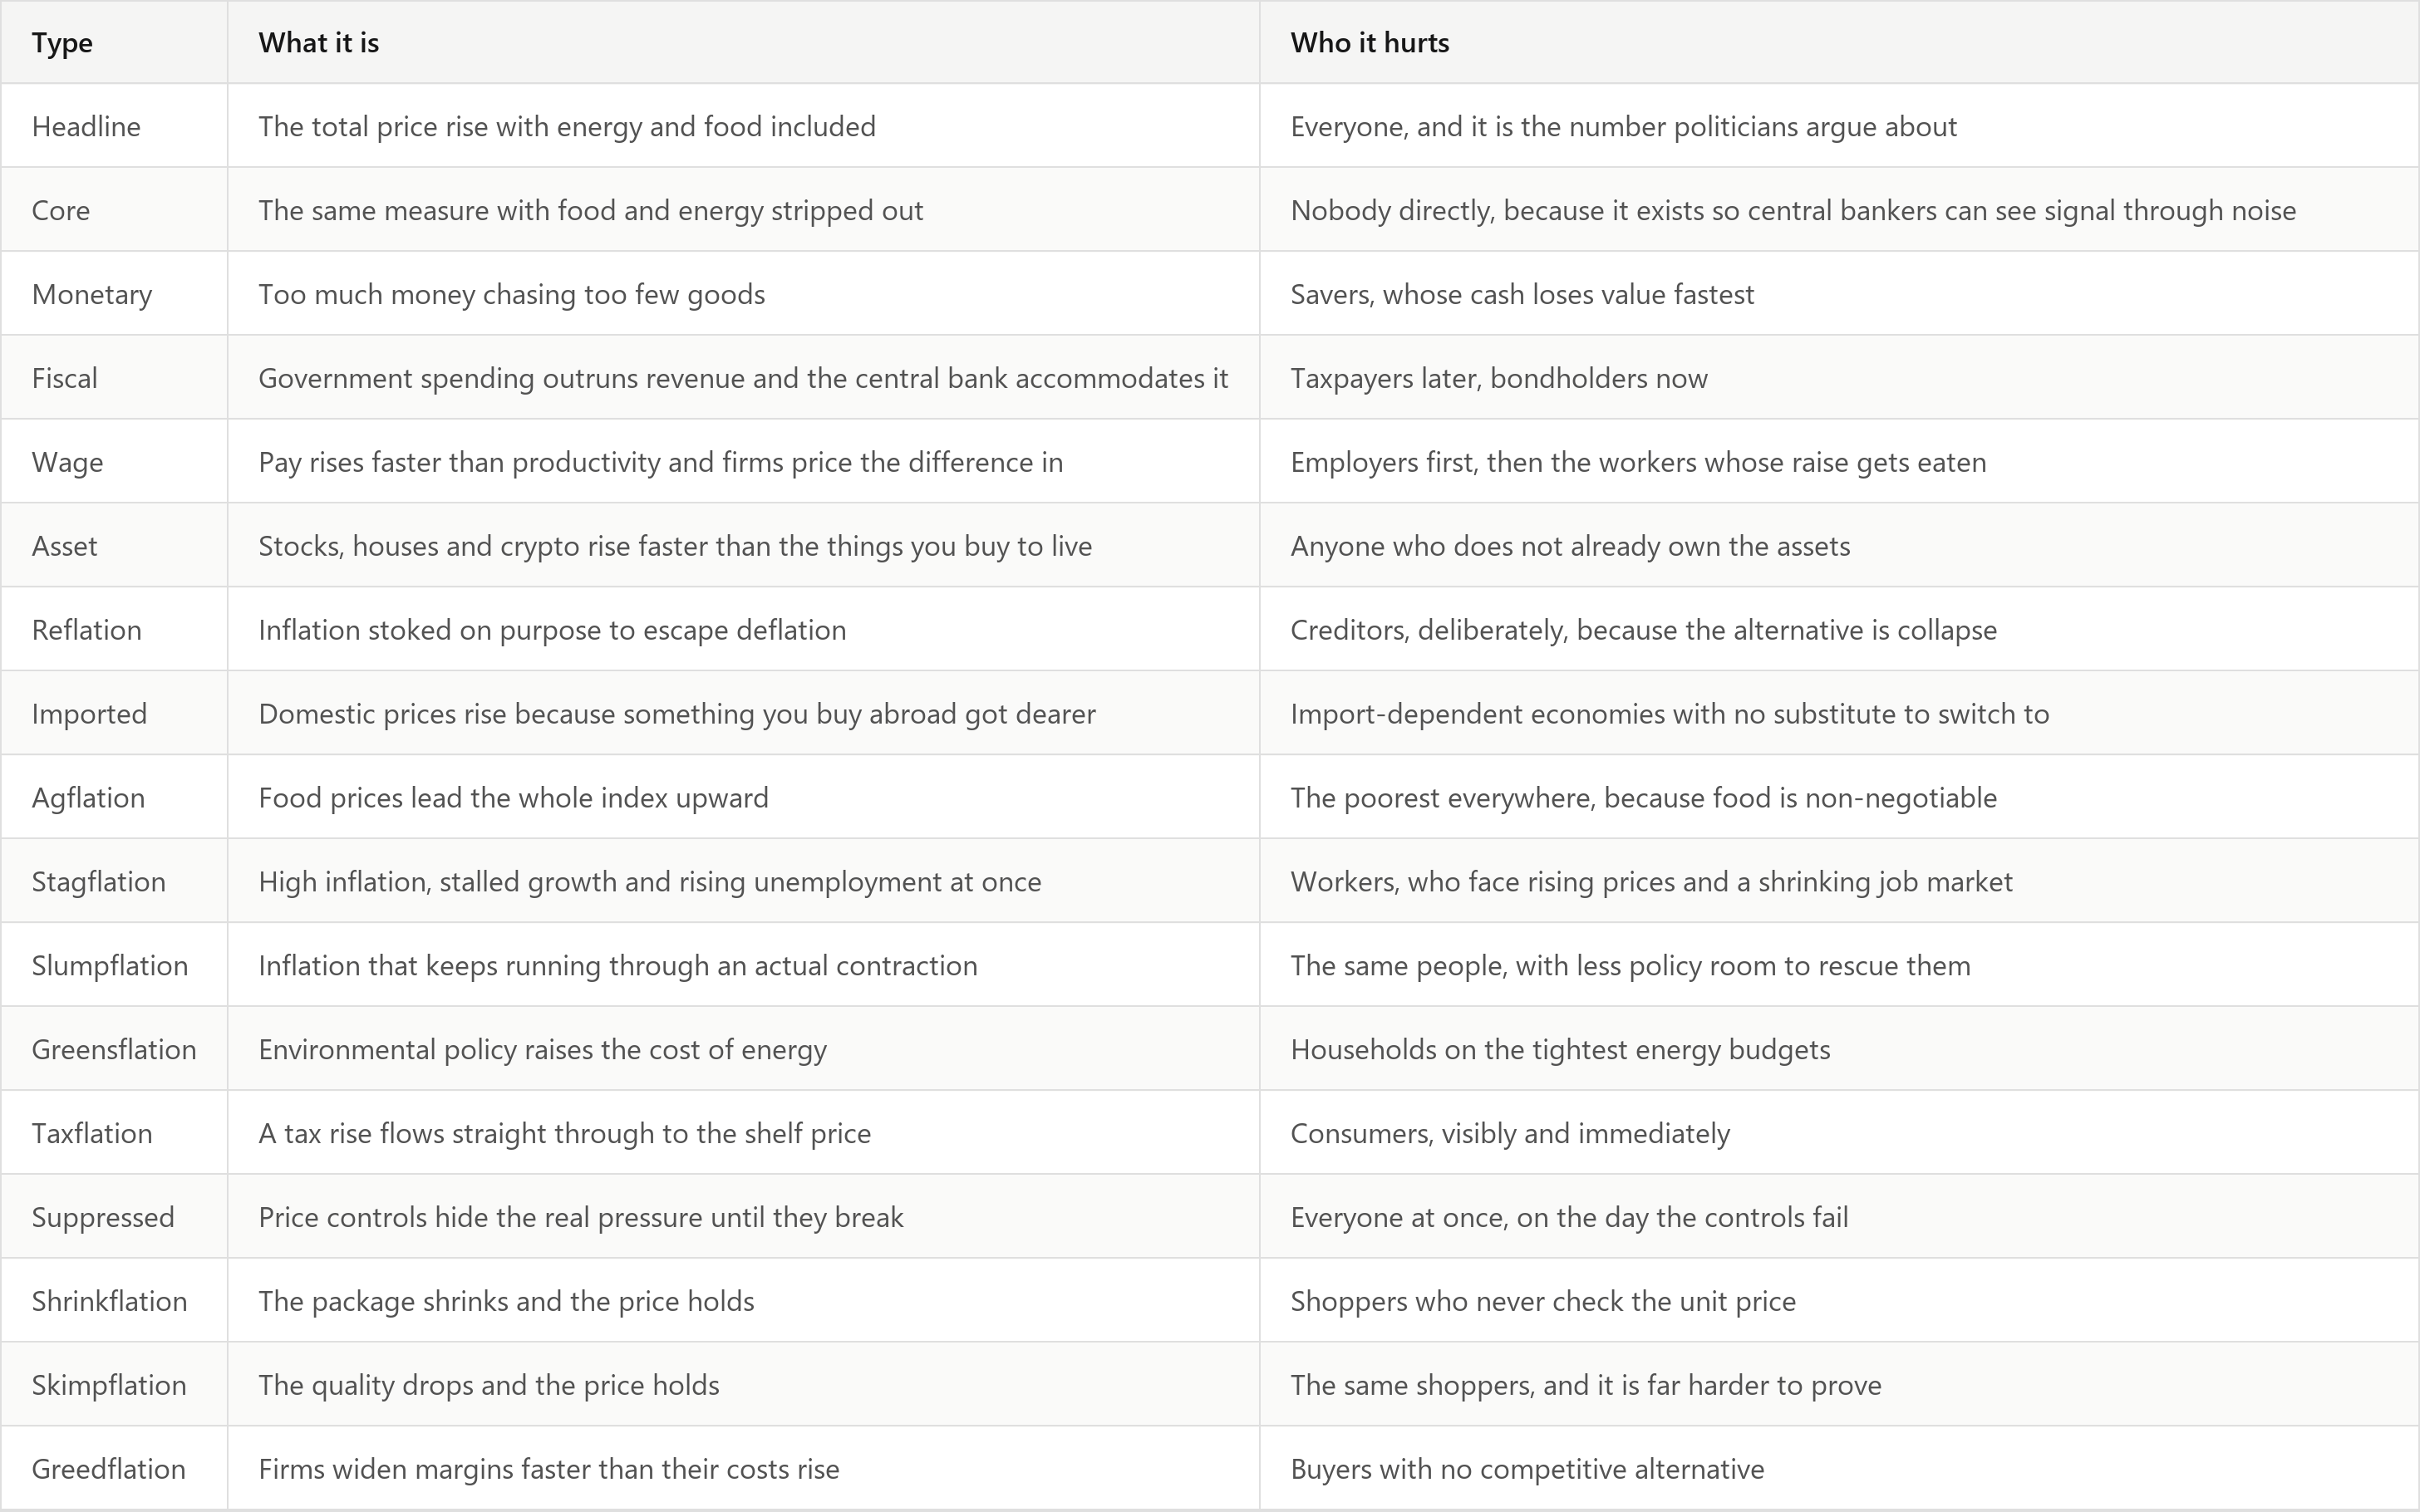Viewport: 2420px width, 1512px height.
Task: Select the Imported type cell
Action: click(89, 714)
